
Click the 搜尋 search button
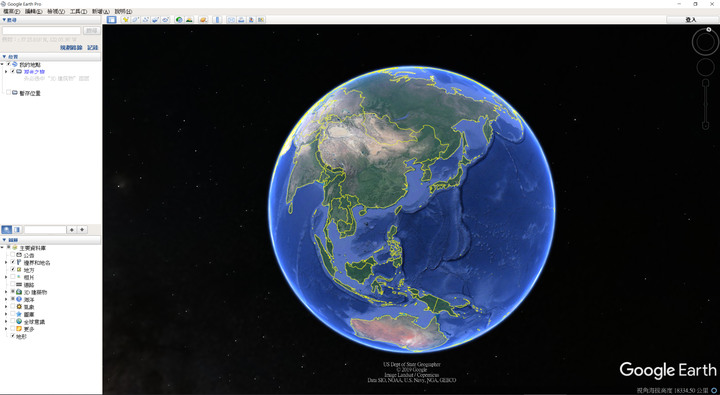[x=92, y=31]
